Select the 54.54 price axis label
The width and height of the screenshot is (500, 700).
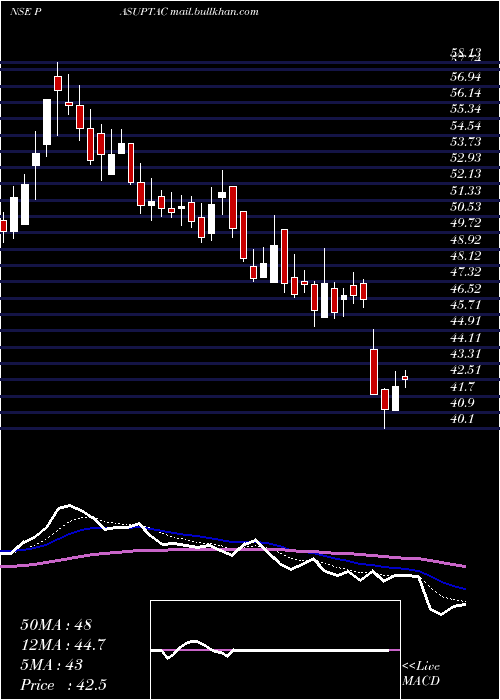pyautogui.click(x=465, y=125)
